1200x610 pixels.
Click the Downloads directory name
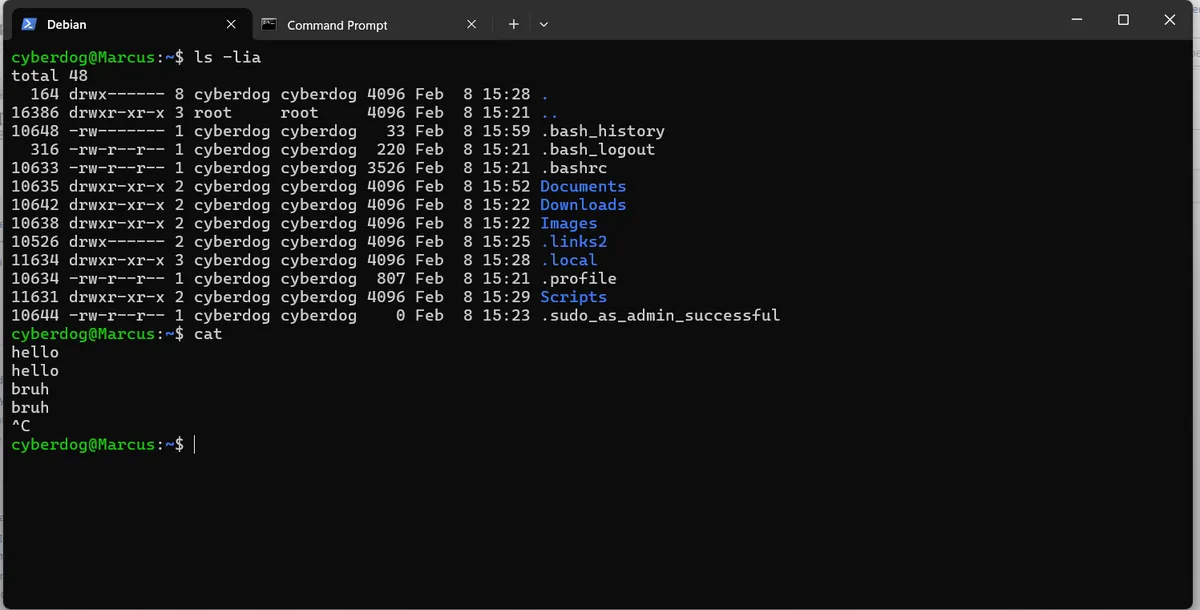583,205
